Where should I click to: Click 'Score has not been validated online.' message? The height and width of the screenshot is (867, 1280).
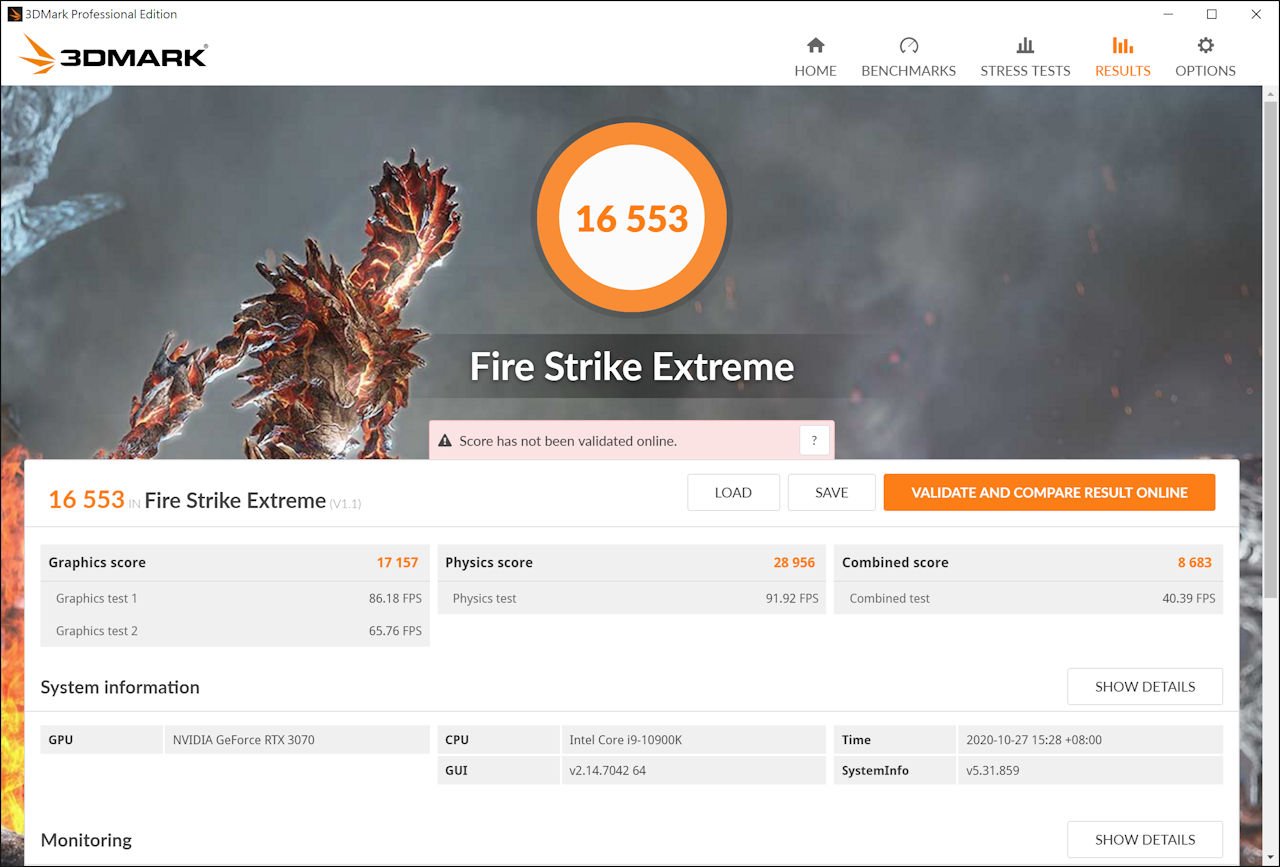[x=568, y=441]
